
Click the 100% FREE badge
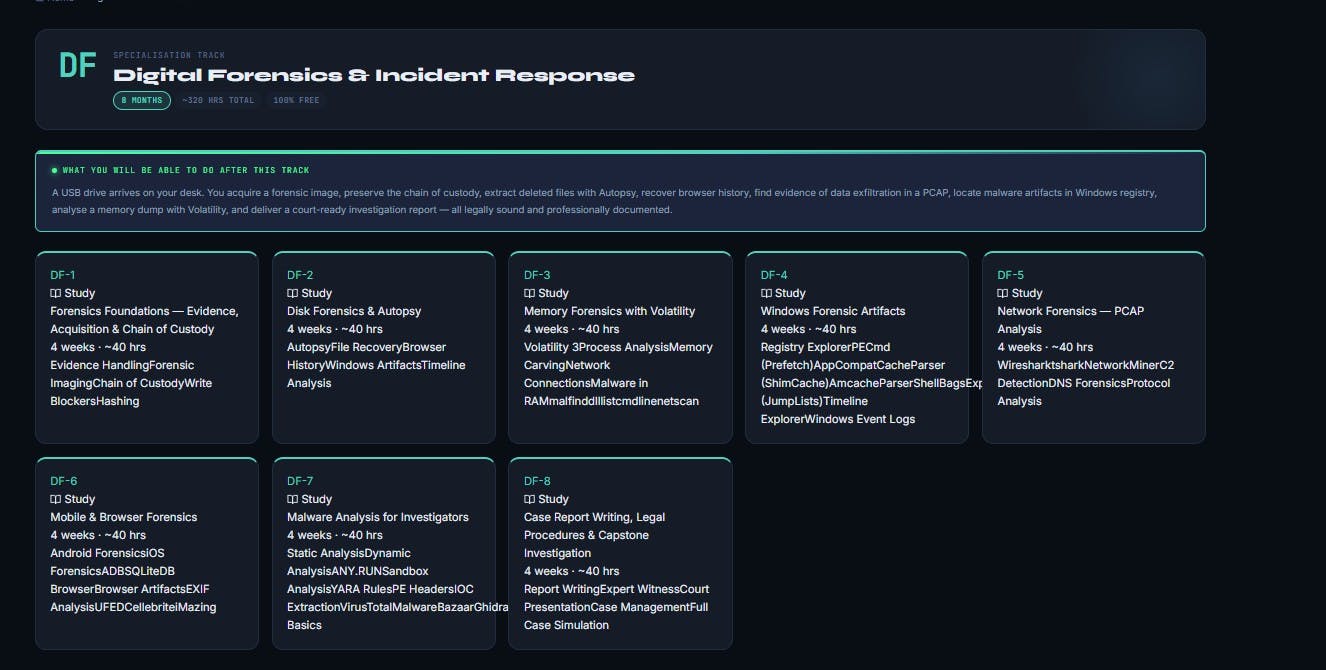(296, 100)
